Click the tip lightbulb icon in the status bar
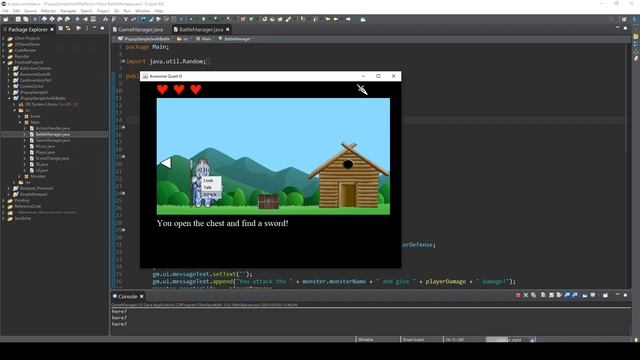640x360 pixels. [636, 339]
